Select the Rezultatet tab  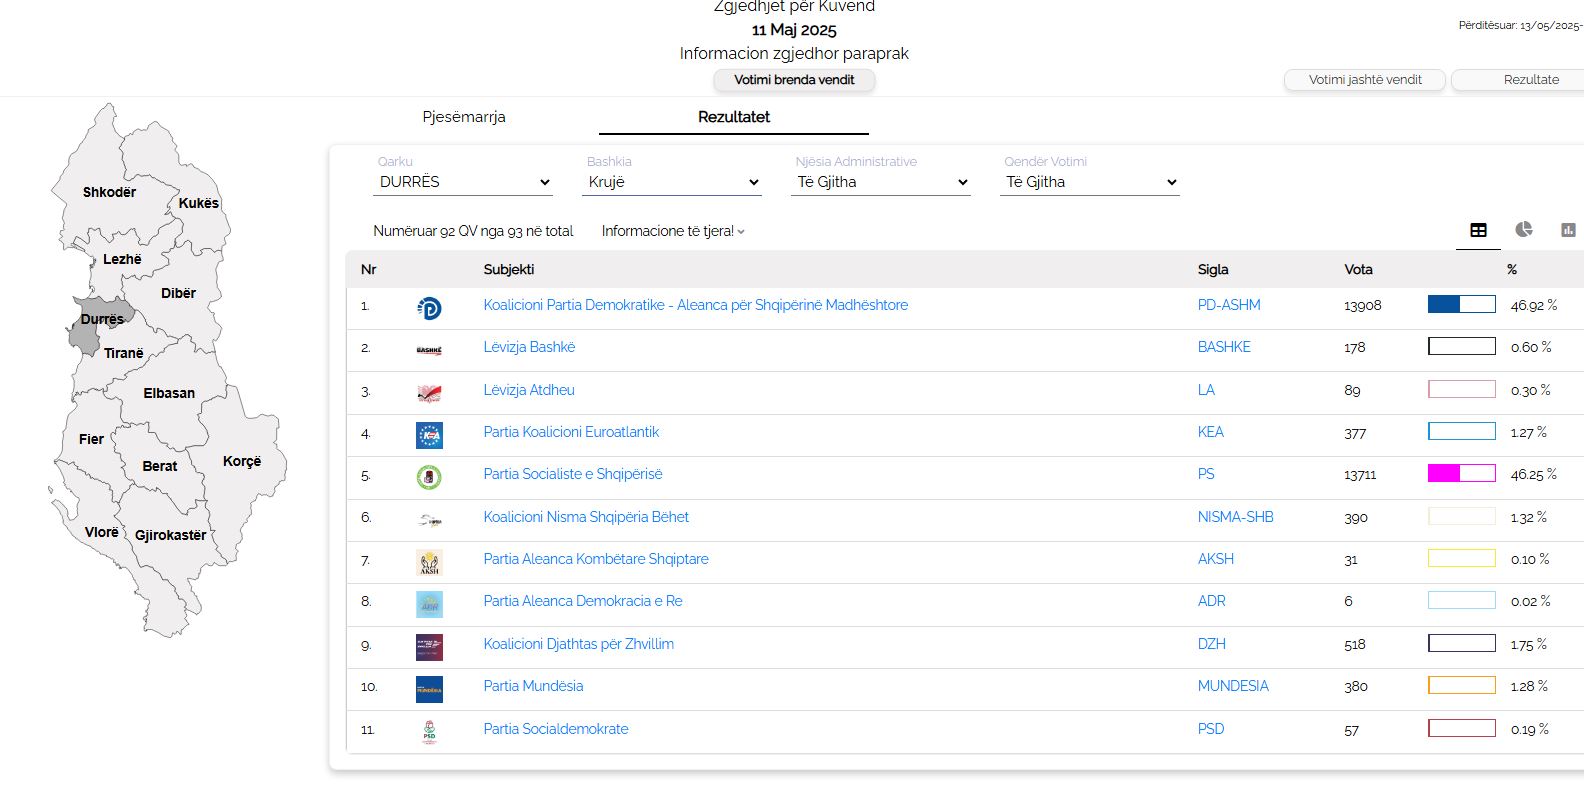(733, 117)
